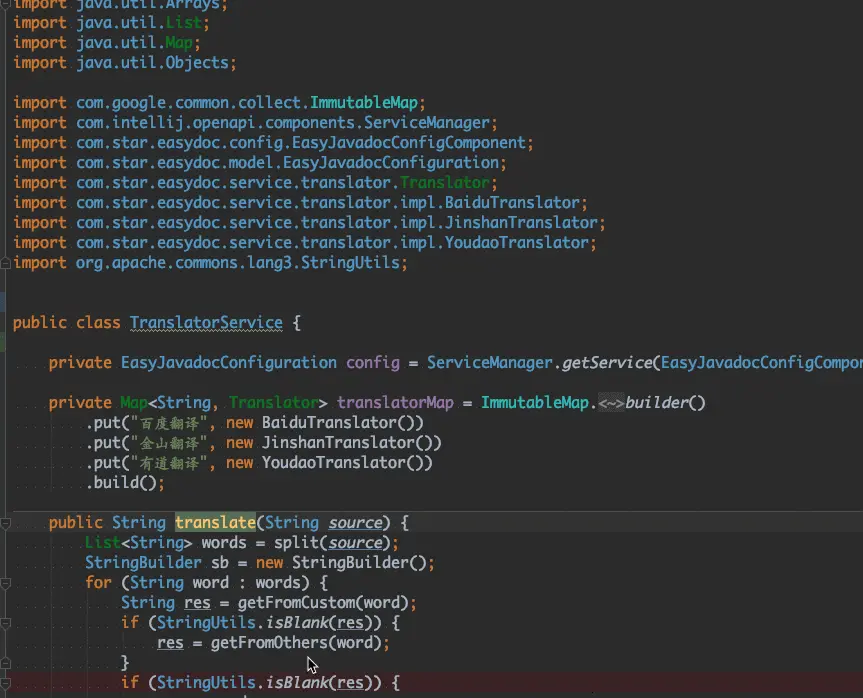Click the sb variable declaration

pyautogui.click(x=220, y=563)
